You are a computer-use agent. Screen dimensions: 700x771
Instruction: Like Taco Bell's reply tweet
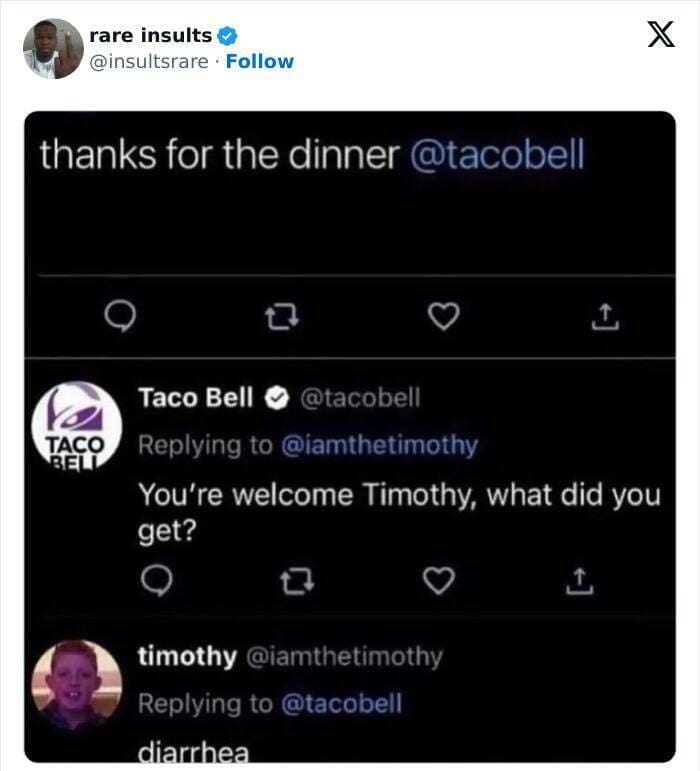[x=438, y=581]
